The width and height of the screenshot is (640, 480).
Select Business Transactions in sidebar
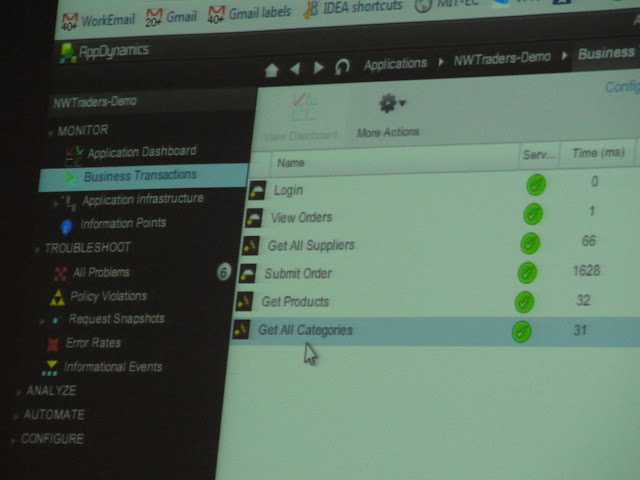(143, 177)
